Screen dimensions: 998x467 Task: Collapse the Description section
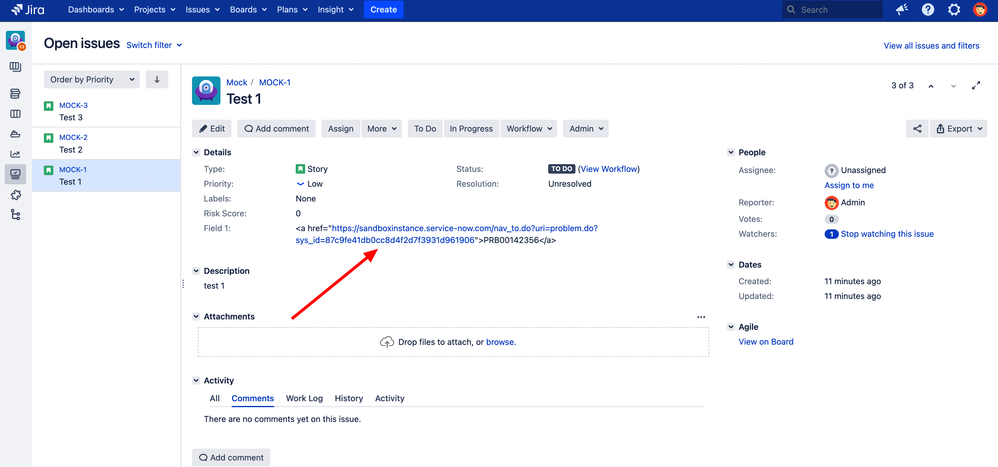196,271
